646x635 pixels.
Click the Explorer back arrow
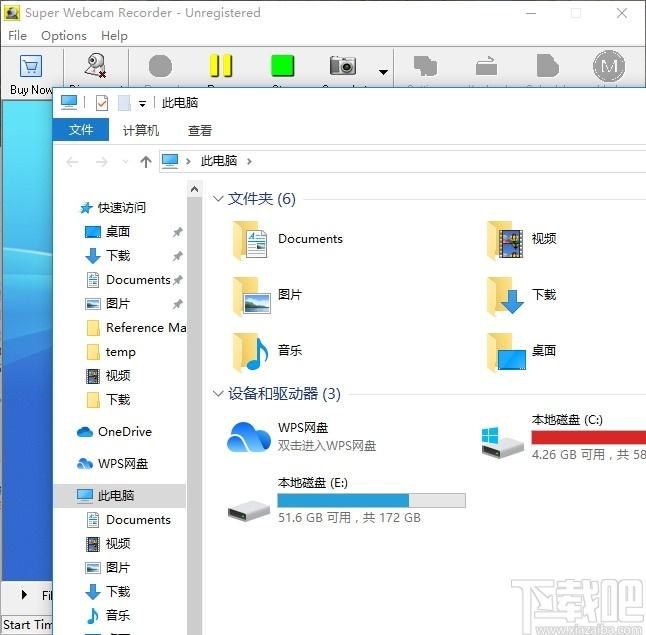[x=72, y=162]
